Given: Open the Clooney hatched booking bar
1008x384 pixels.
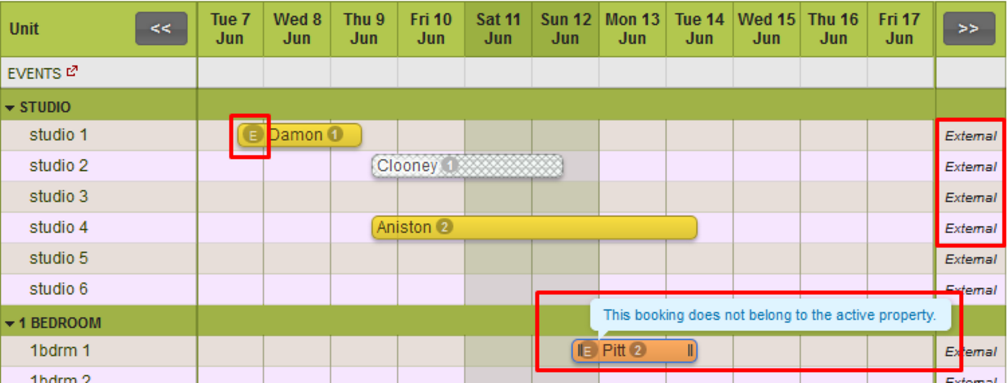Looking at the screenshot, I should pos(467,166).
